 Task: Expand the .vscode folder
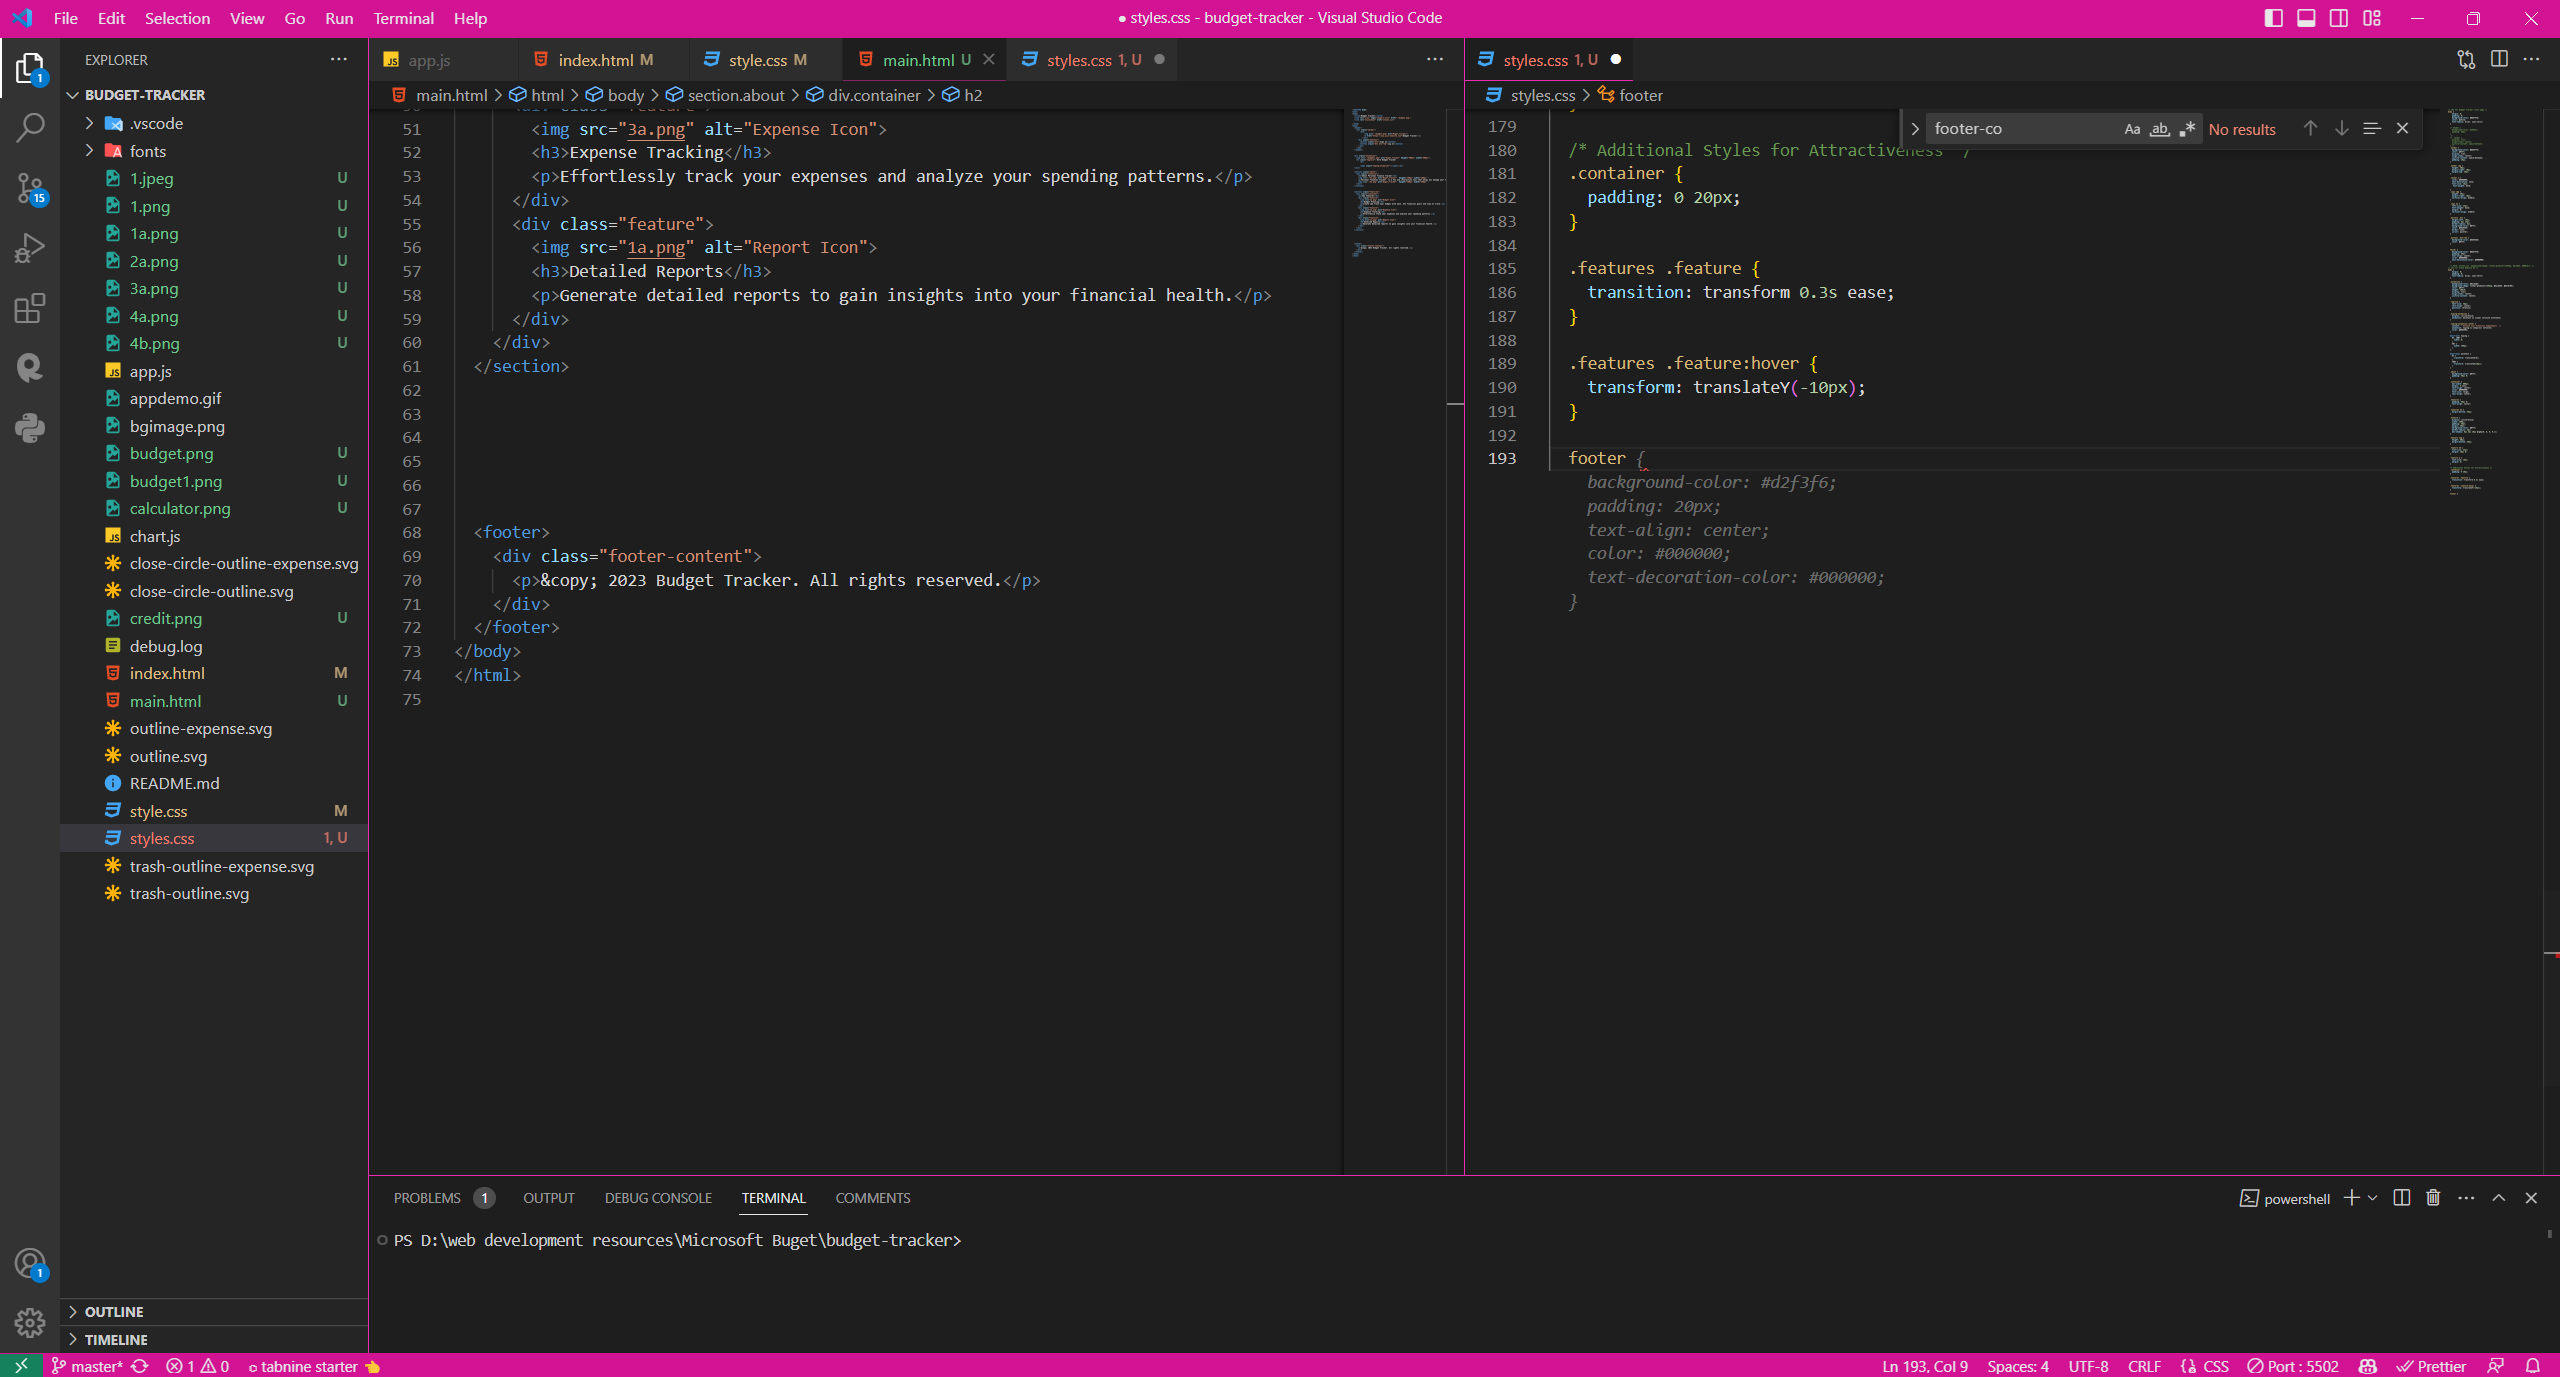pos(156,123)
